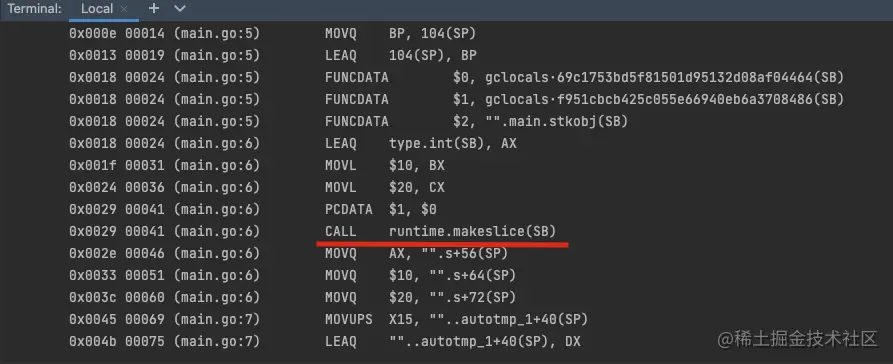Screen dimensions: 893x364
Task: Click the LEAQ 104(SP), BP instruction
Action: (x=401, y=56)
